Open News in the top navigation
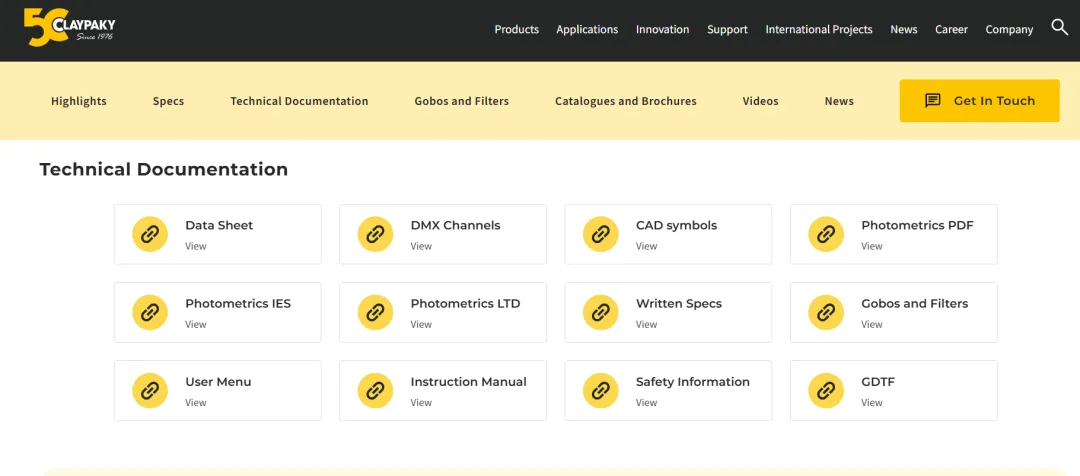1080x476 pixels. [904, 30]
